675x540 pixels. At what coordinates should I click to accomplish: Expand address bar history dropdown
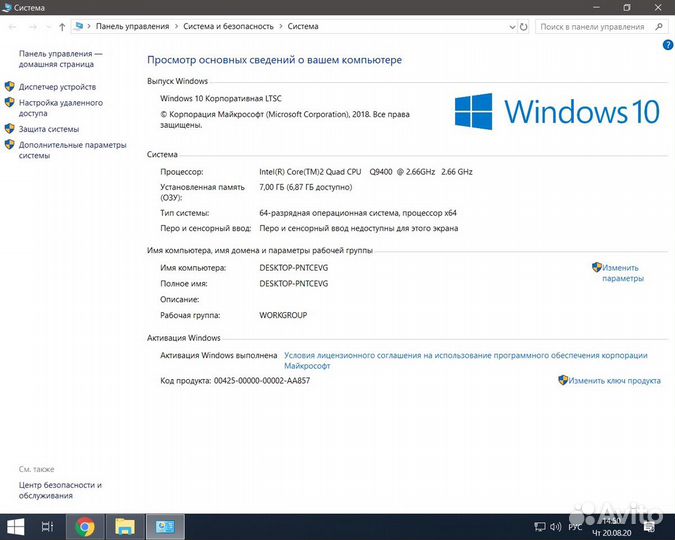click(x=512, y=27)
